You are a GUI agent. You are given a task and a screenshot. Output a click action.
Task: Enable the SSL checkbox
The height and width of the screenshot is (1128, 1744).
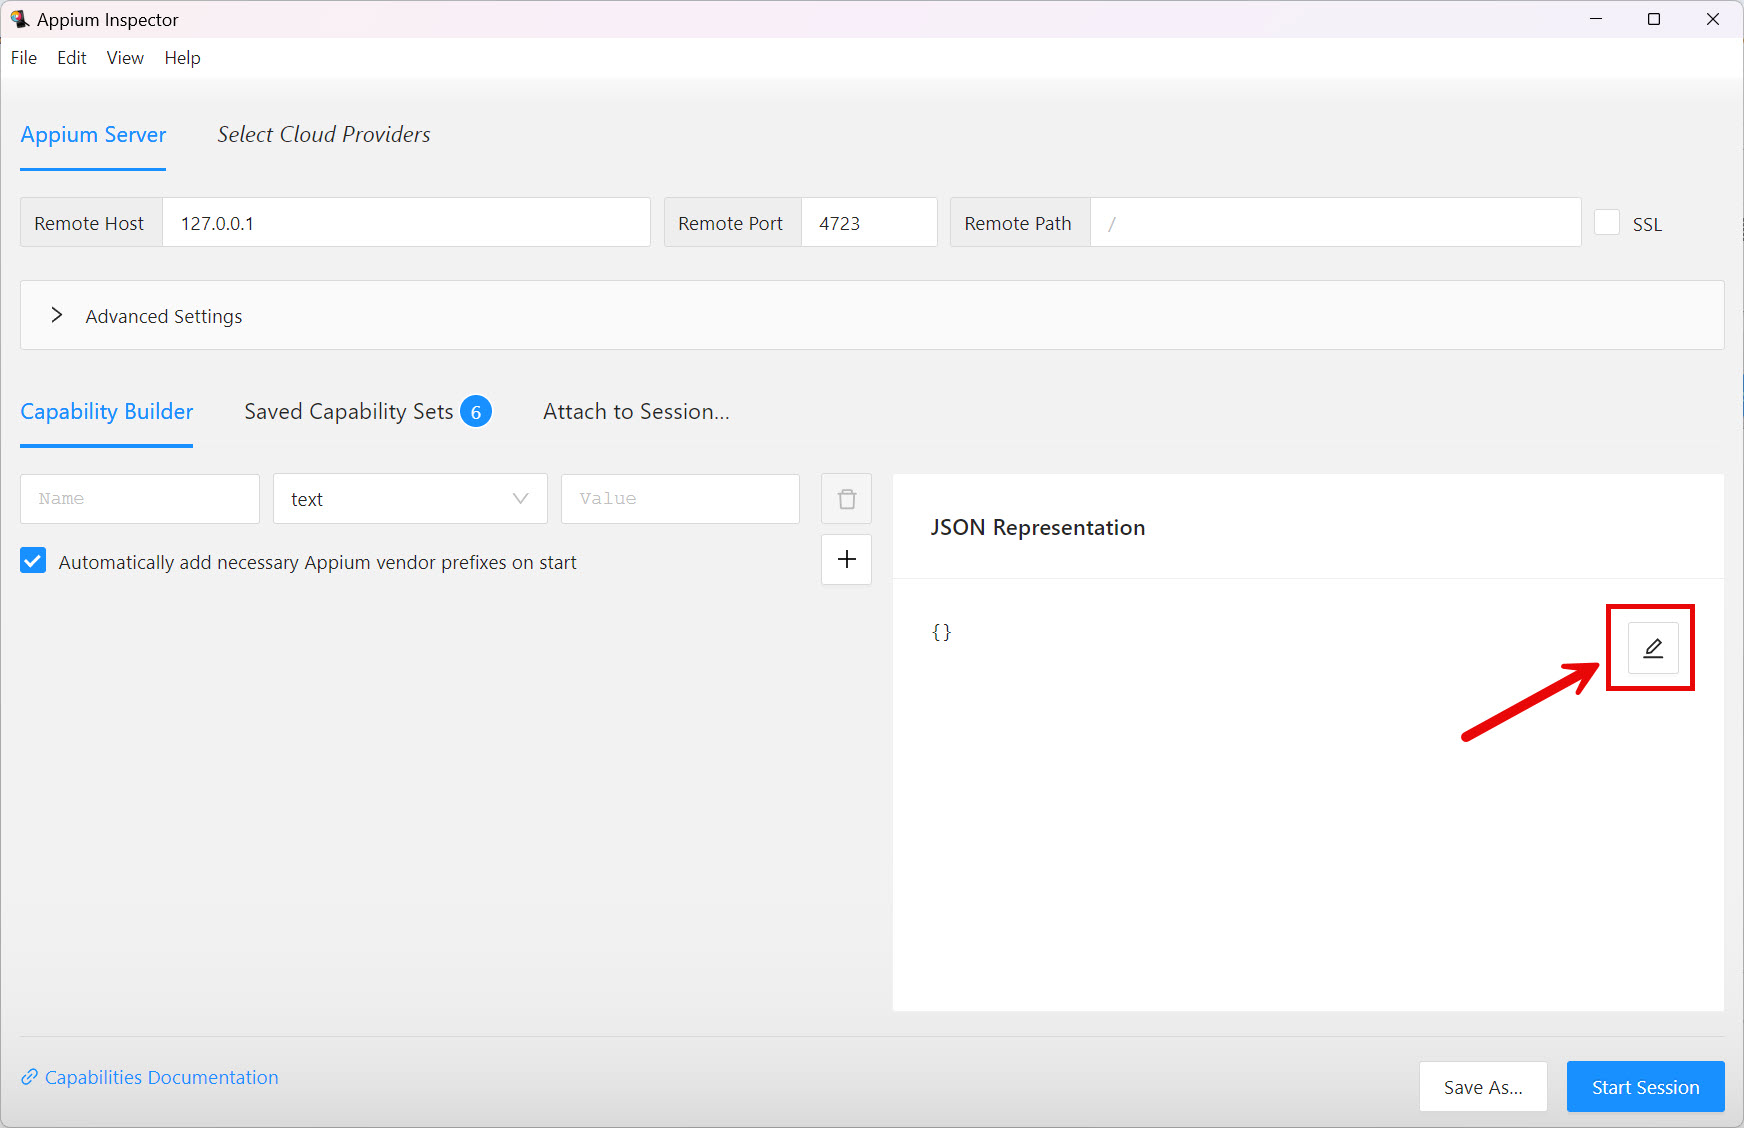(x=1607, y=222)
